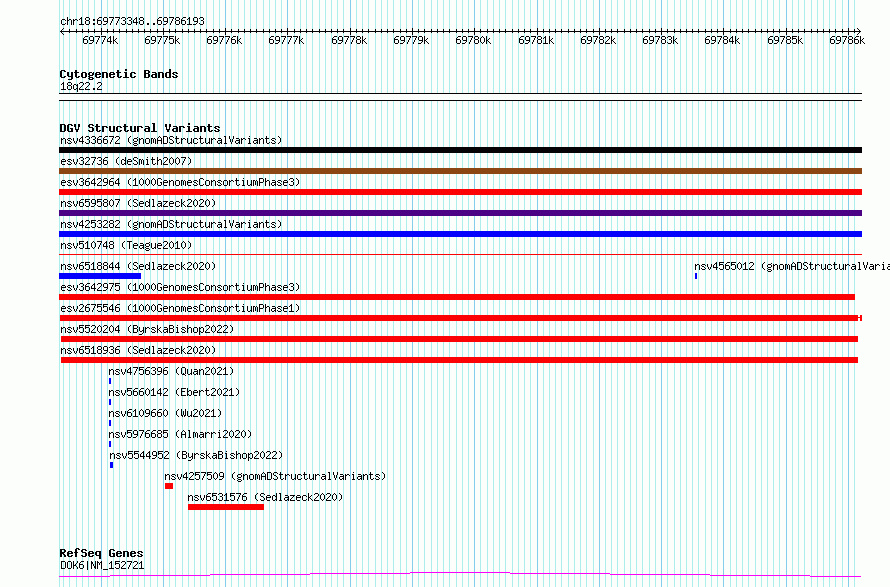Click the esv3642964 red variant bar
890x587 pixels.
[x=460, y=192]
